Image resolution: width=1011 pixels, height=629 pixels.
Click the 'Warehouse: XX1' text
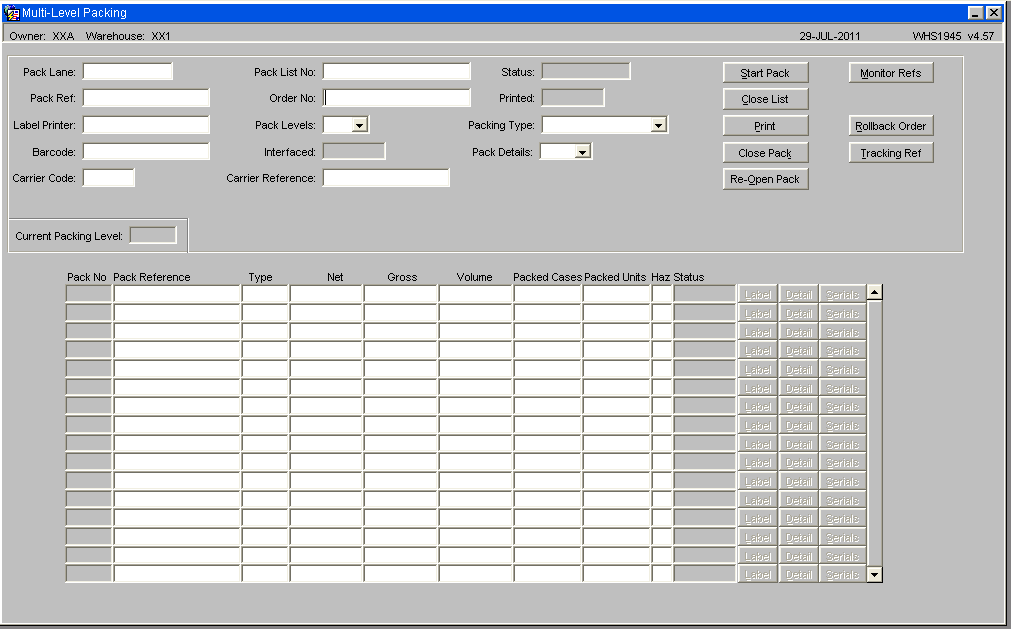coord(128,36)
